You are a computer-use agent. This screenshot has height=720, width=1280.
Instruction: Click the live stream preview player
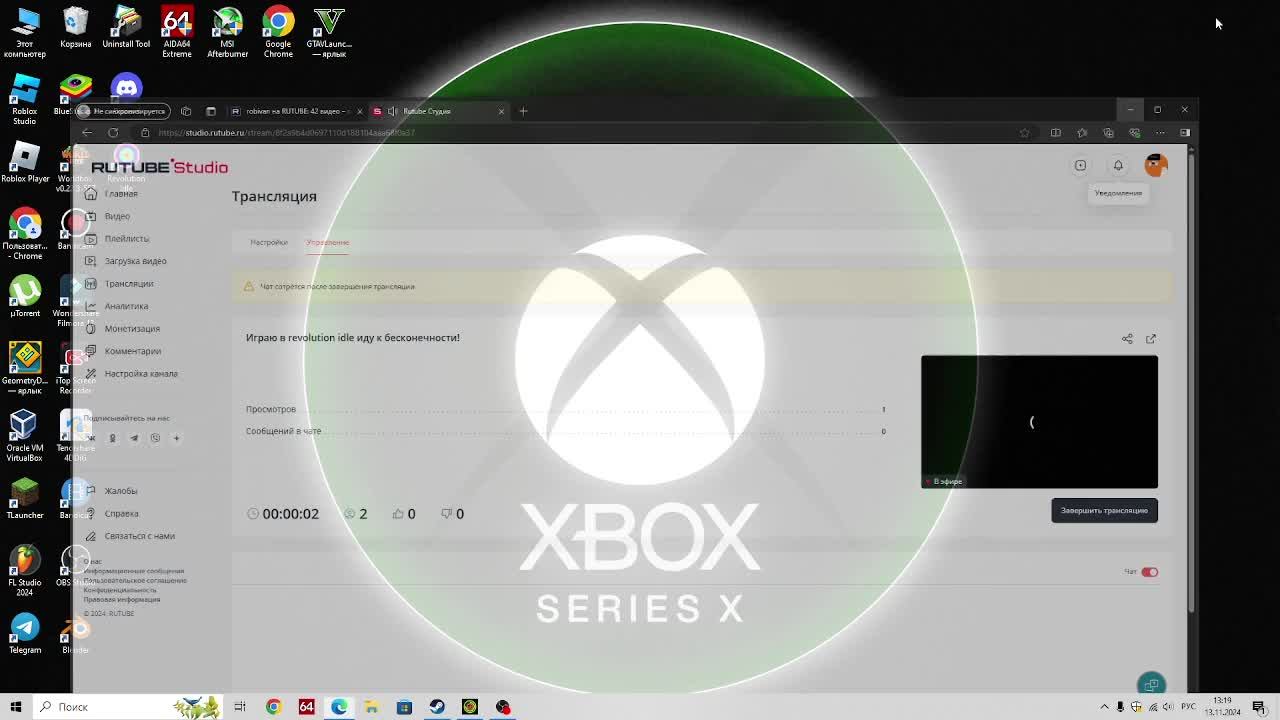(1039, 422)
